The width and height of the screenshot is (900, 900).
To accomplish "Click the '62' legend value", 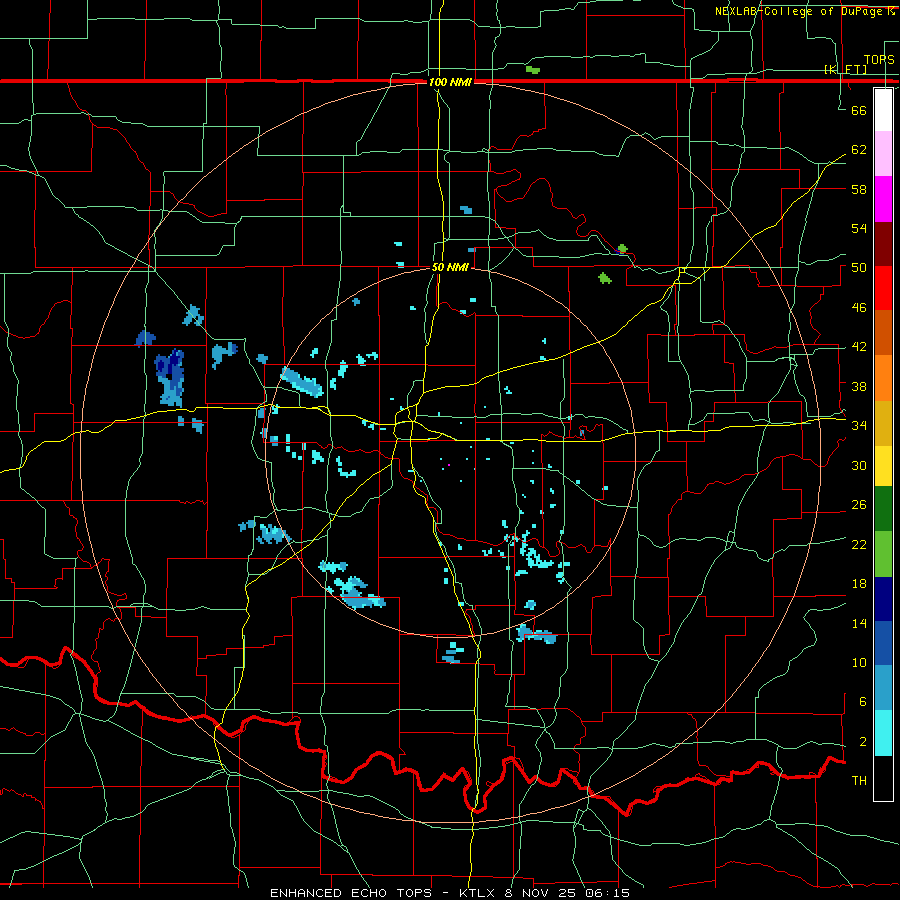I will pos(859,149).
